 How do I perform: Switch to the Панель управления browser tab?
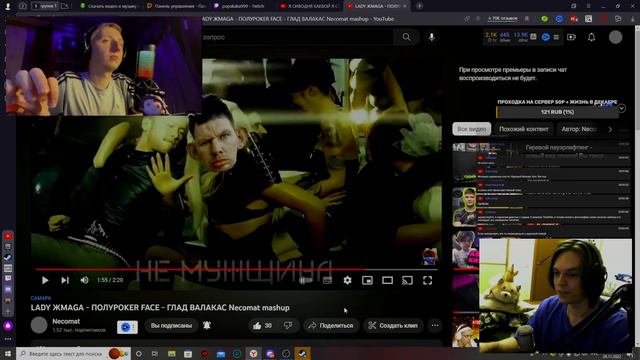(x=176, y=6)
